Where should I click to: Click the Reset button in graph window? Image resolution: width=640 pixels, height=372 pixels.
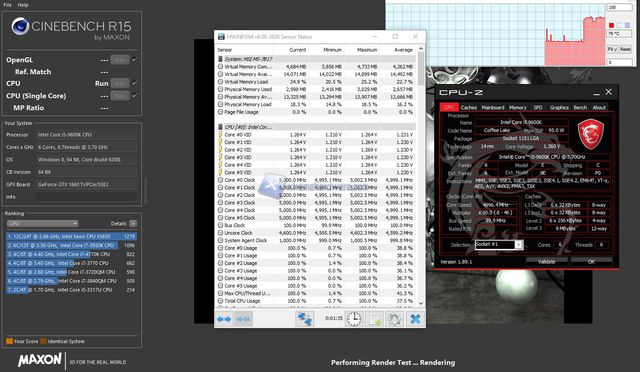click(x=625, y=49)
